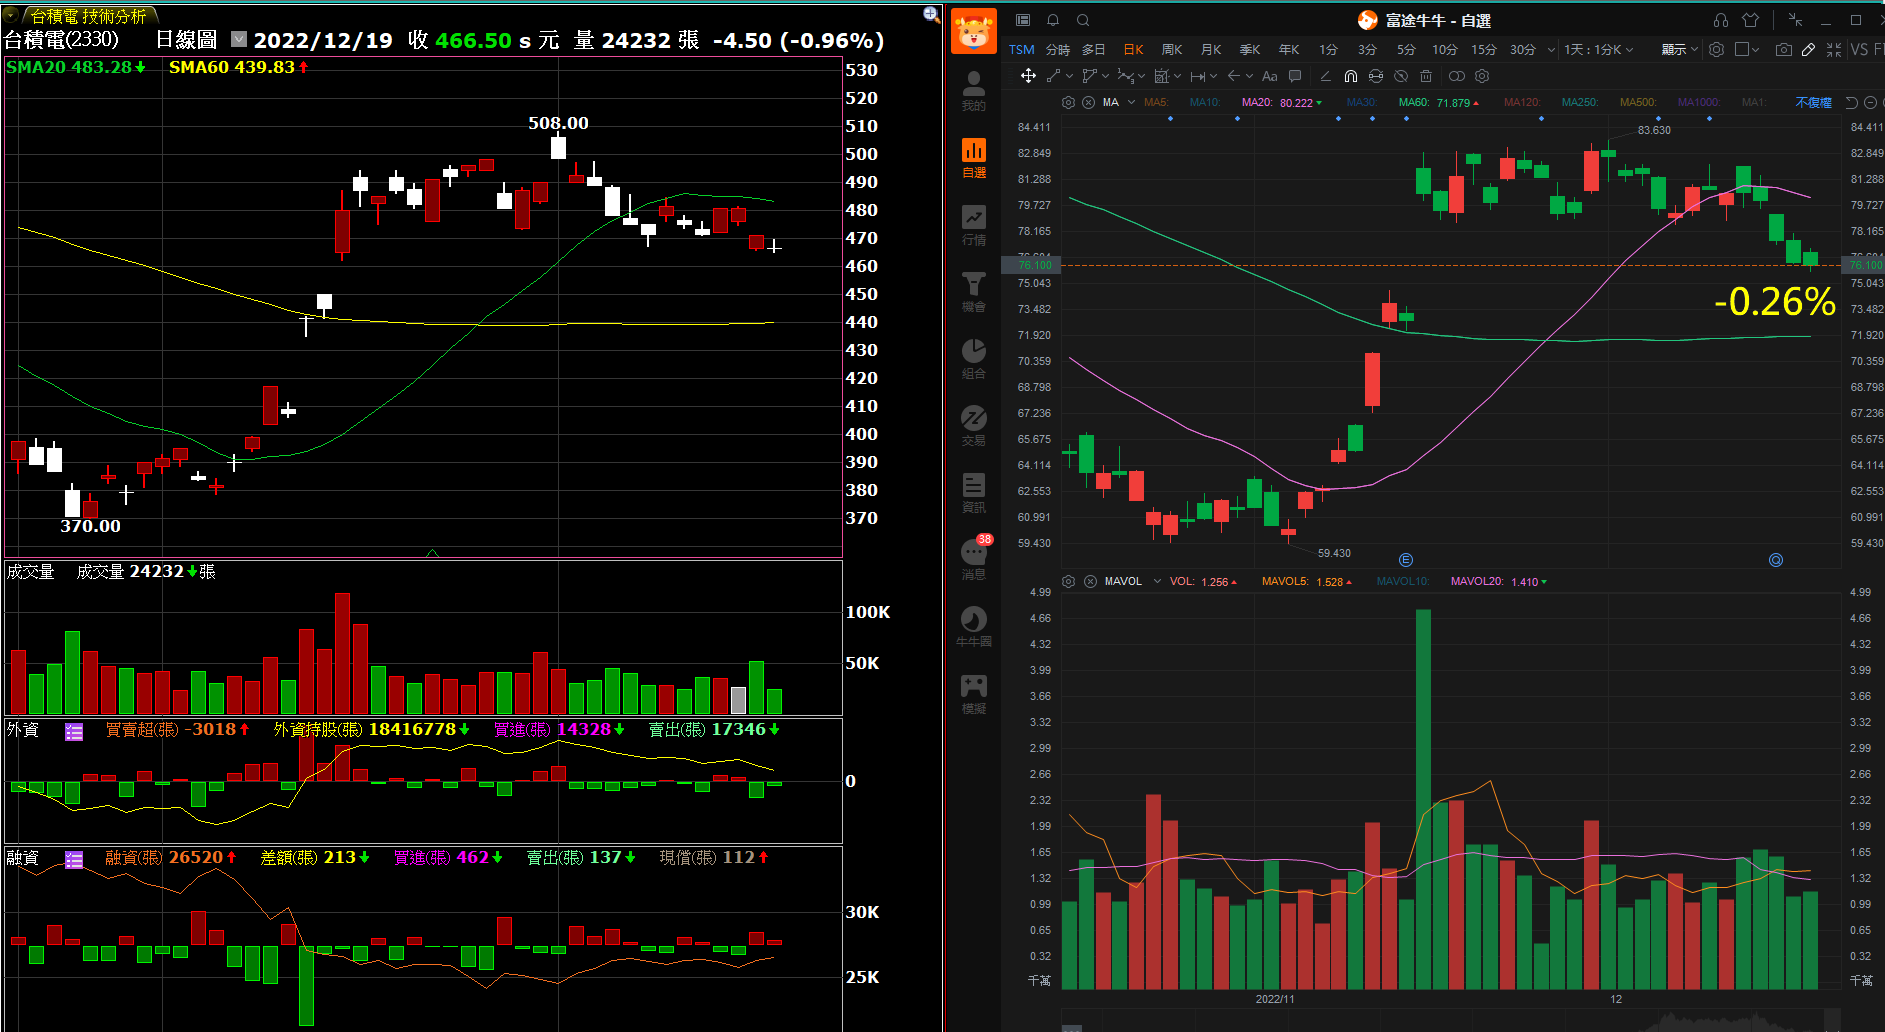The height and width of the screenshot is (1032, 1885).
Task: Open the 外資 list icon in left window
Action: coord(74,732)
